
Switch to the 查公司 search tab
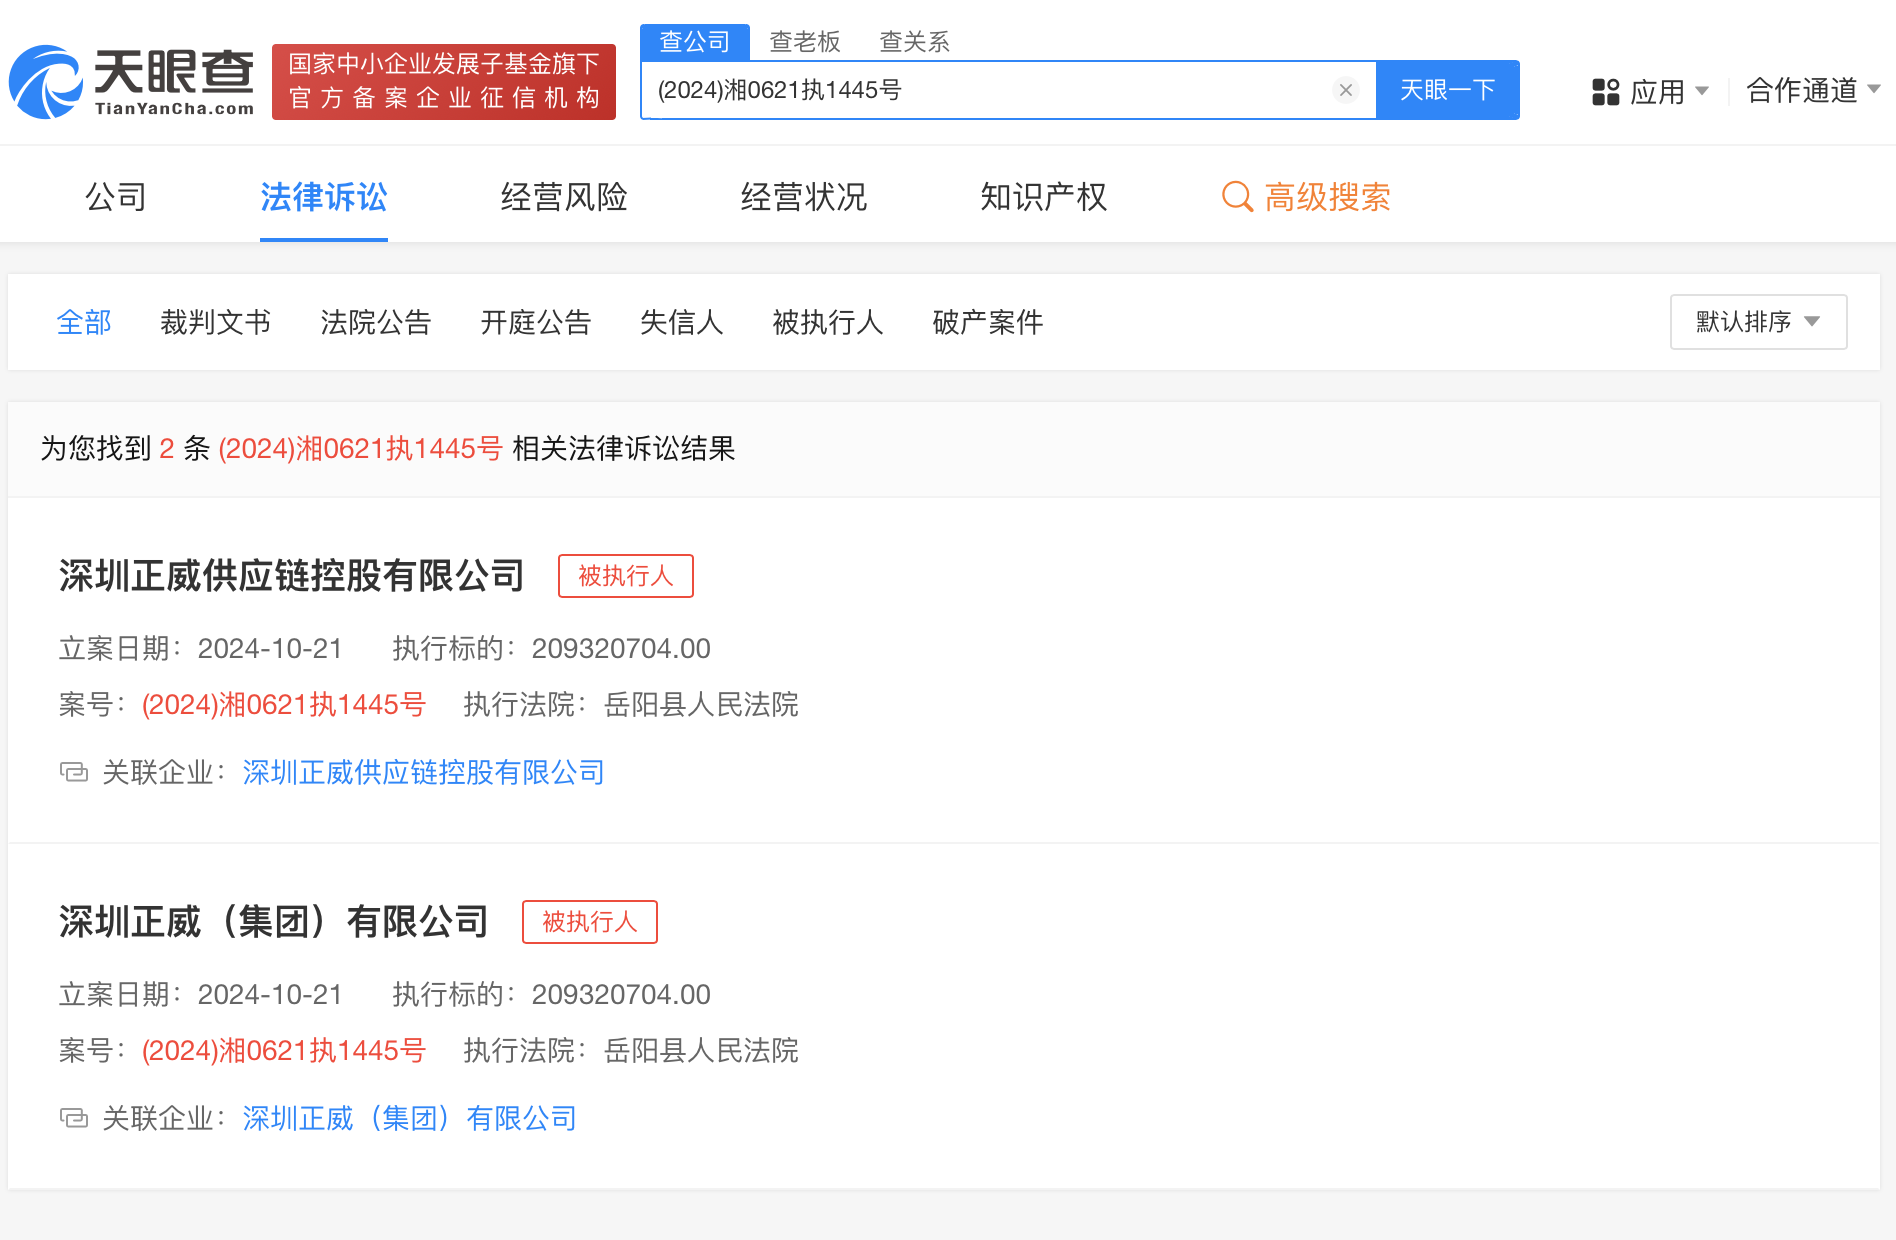695,42
